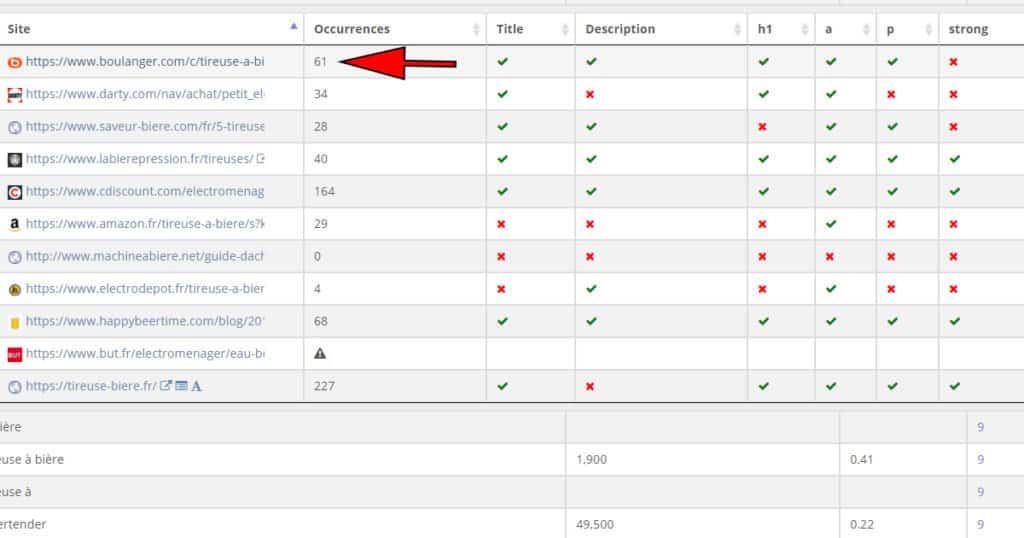This screenshot has width=1024, height=538.
Task: Click the 'strong' column header
Action: (x=968, y=29)
